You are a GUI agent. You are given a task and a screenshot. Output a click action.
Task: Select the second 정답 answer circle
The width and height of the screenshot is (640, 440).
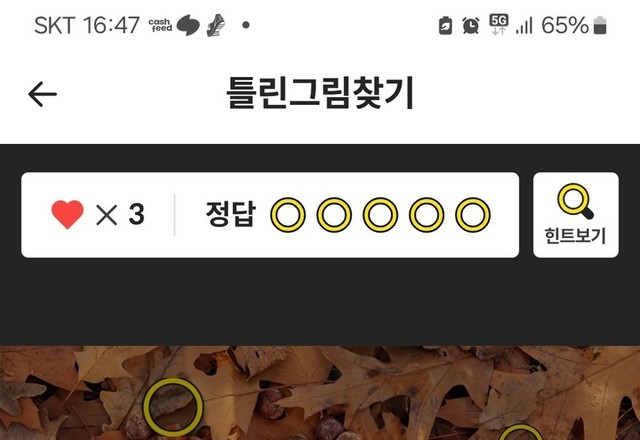334,215
